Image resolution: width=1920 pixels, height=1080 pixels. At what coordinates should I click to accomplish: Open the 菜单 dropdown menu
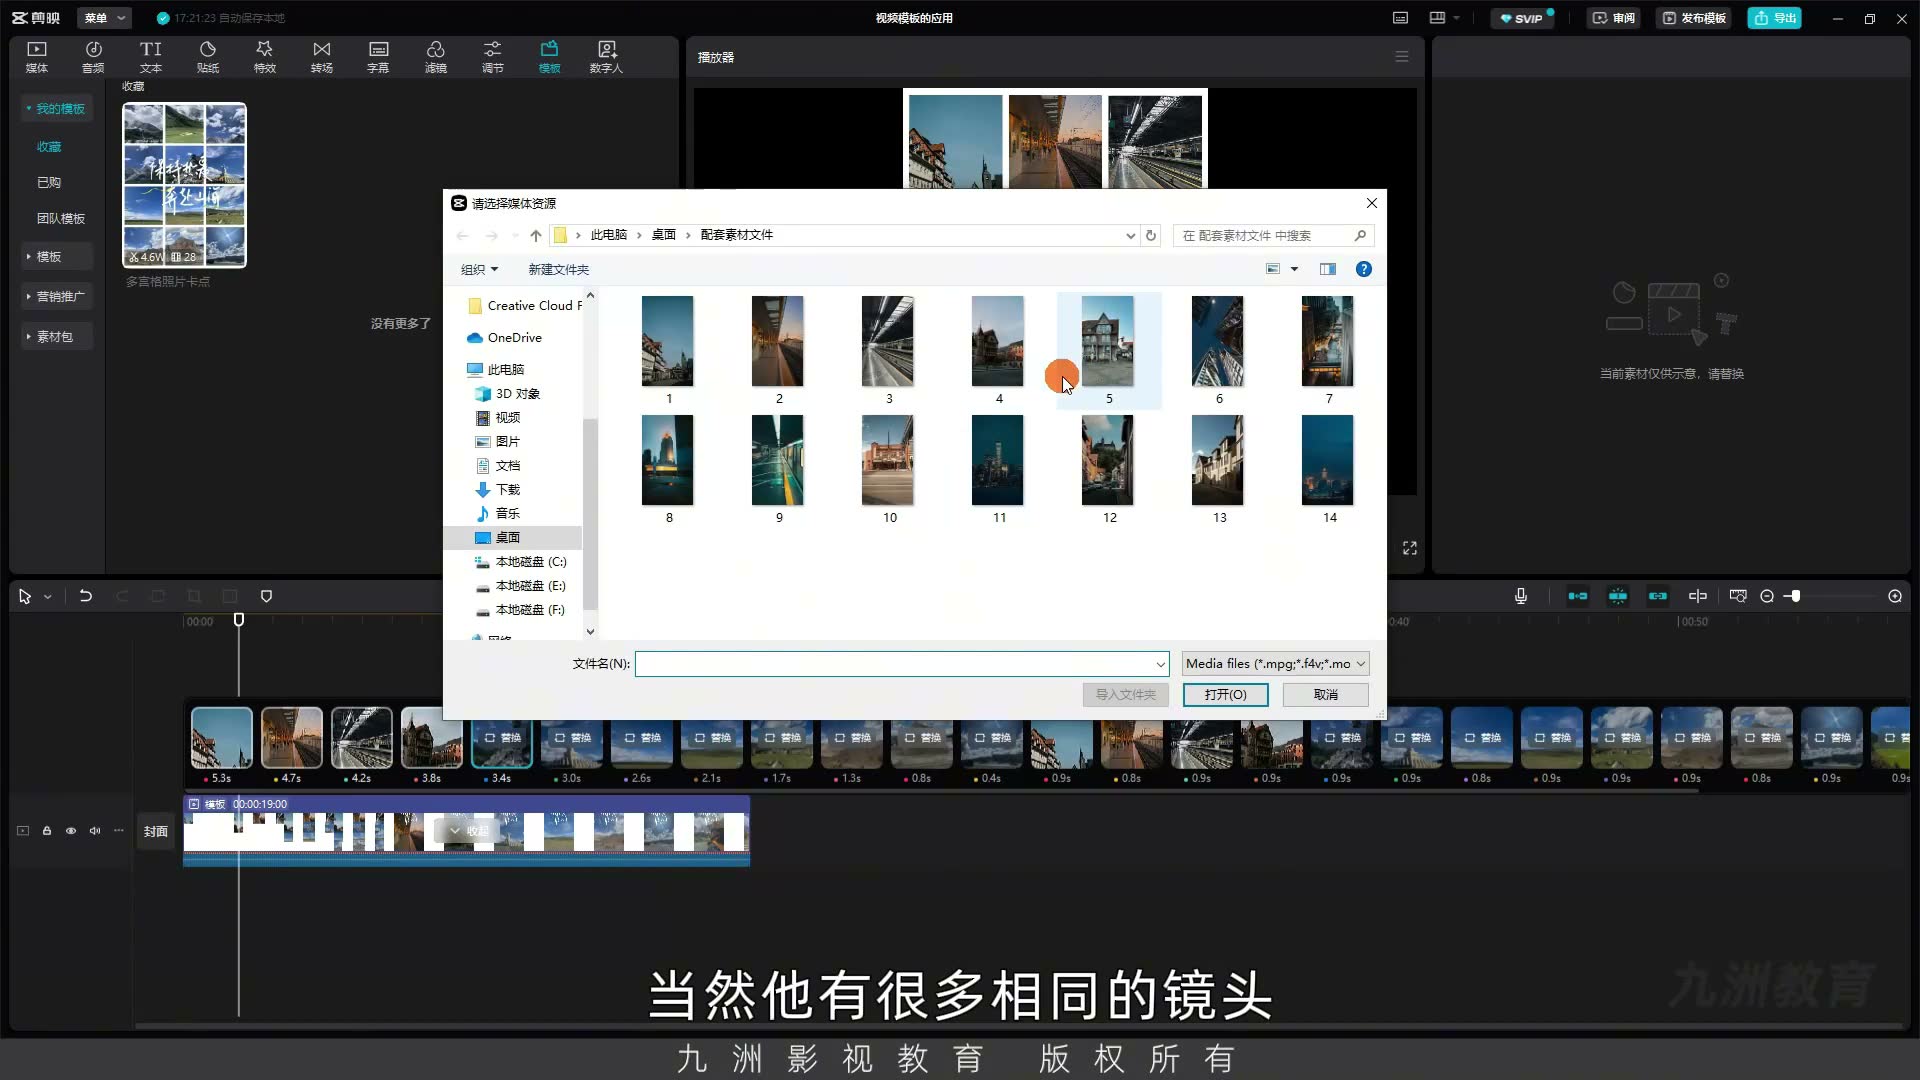tap(104, 18)
